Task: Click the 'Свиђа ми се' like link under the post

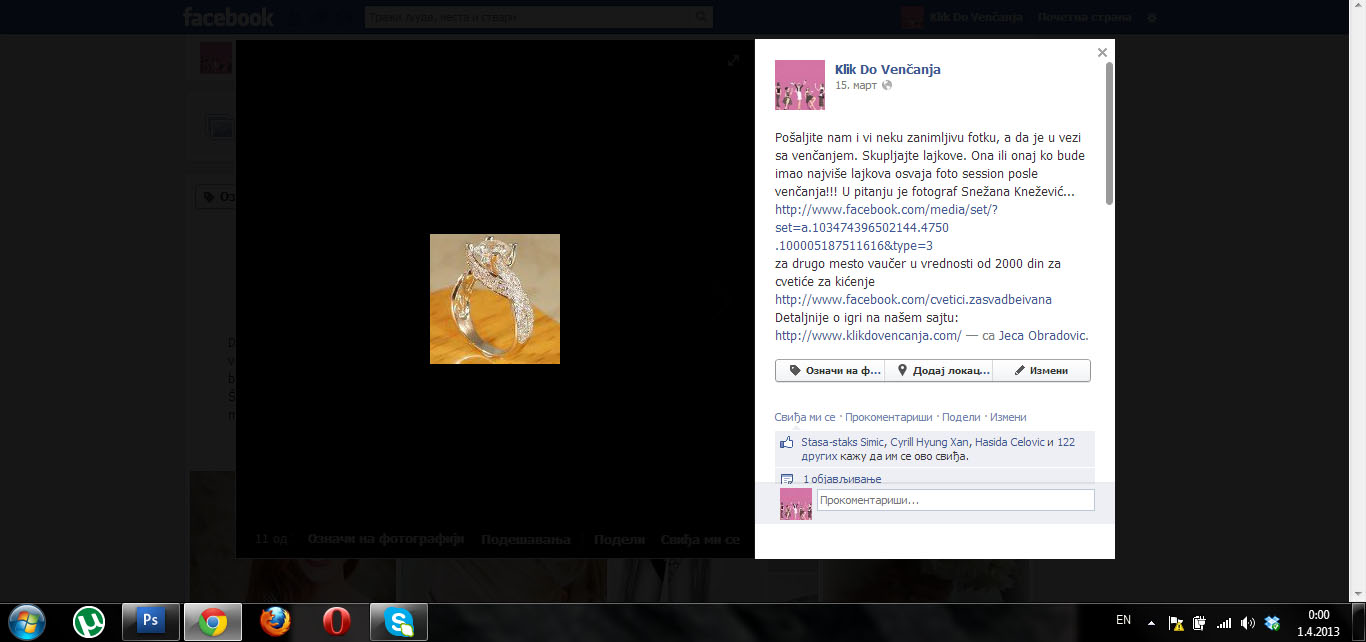Action: pos(804,417)
